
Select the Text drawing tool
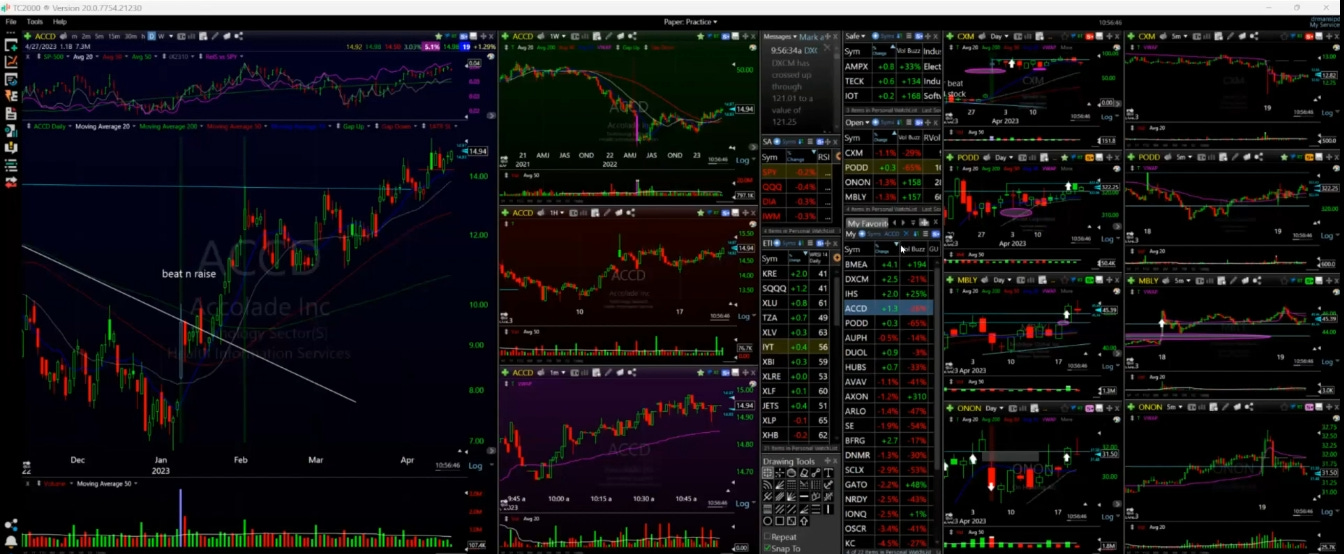[x=829, y=473]
